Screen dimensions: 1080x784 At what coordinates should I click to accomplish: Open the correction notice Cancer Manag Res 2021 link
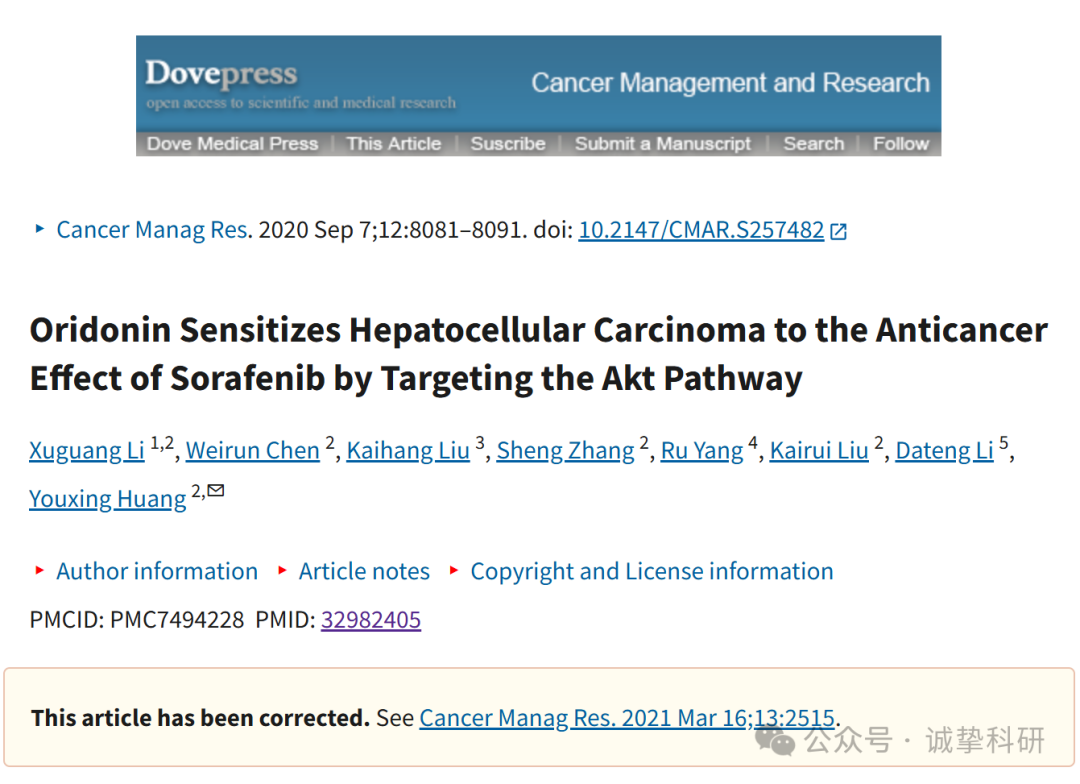[x=627, y=719]
